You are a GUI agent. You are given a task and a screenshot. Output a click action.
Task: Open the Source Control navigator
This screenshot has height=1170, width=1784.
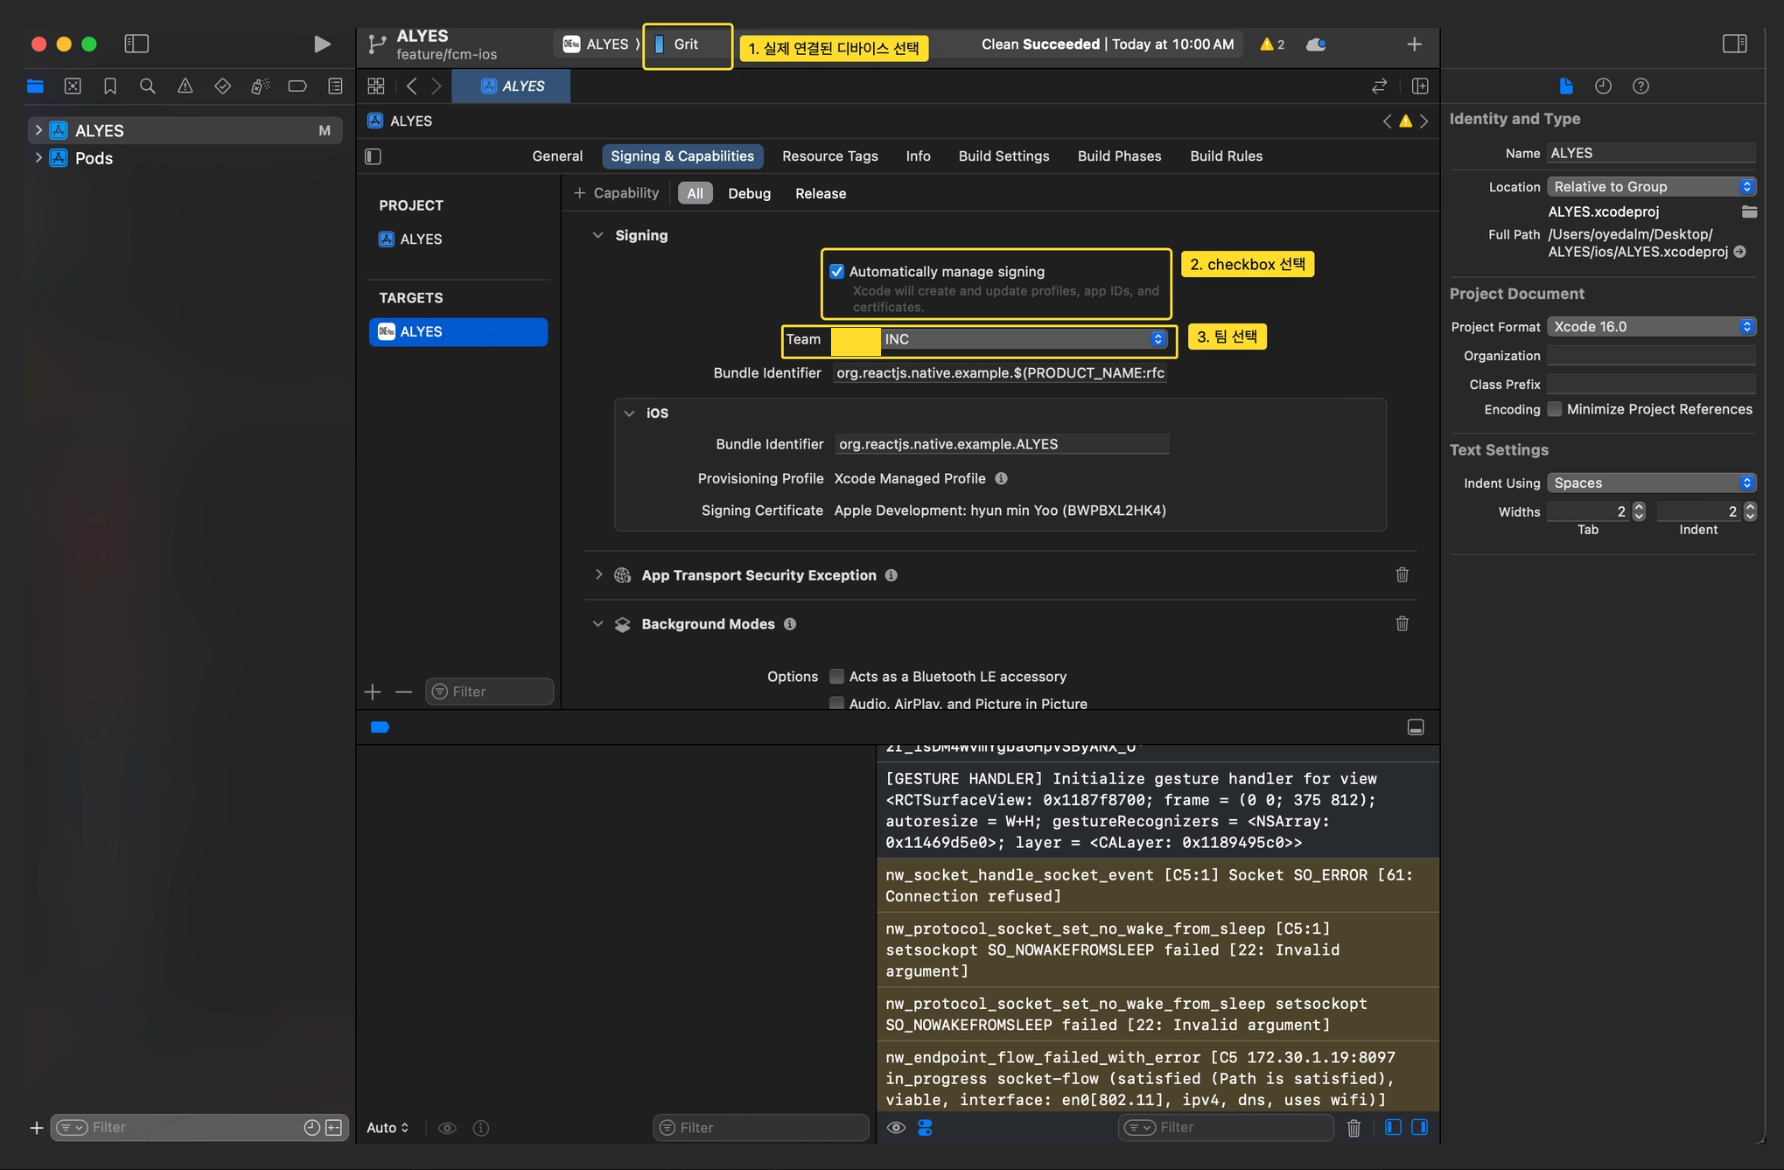coord(73,86)
